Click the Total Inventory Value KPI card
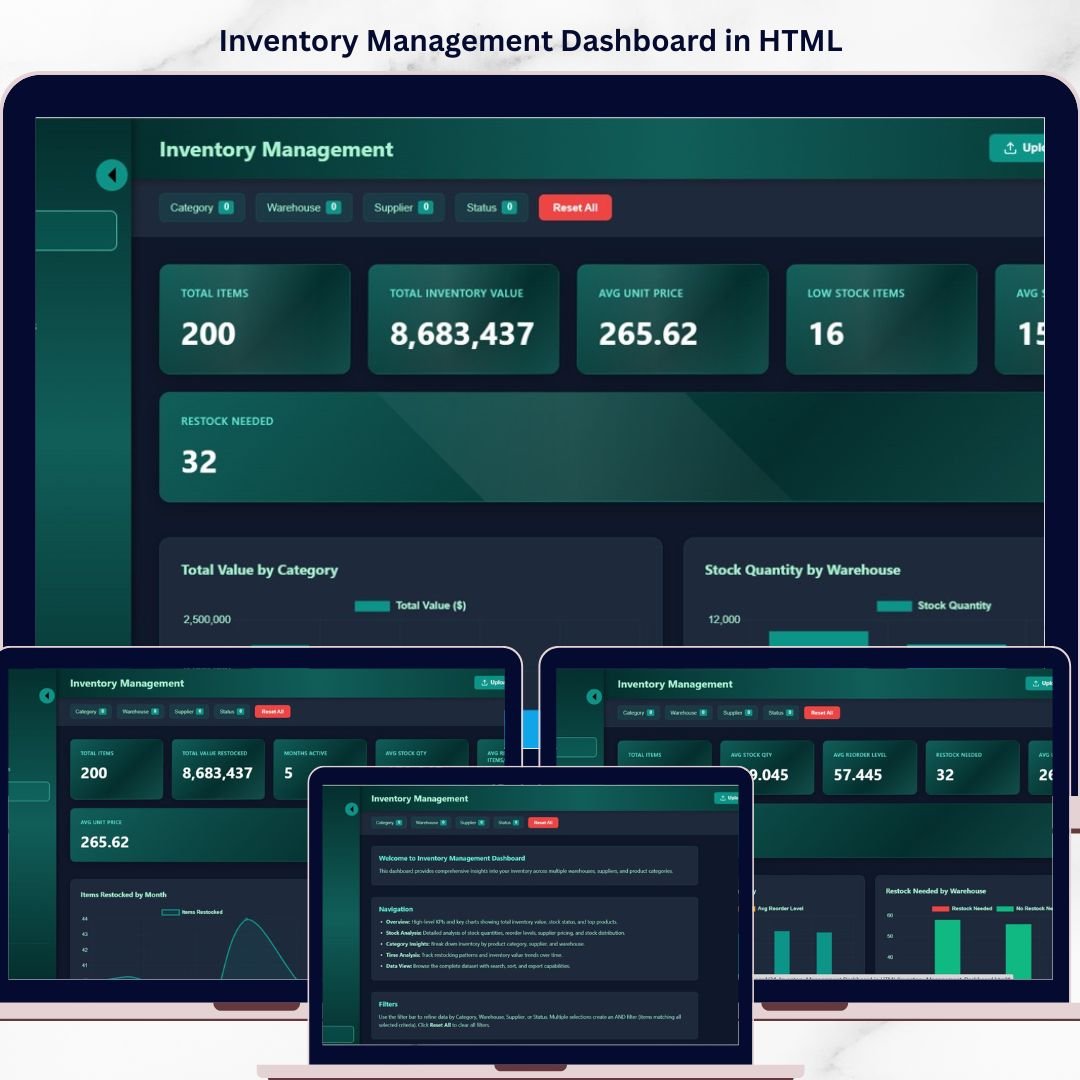 (x=463, y=319)
